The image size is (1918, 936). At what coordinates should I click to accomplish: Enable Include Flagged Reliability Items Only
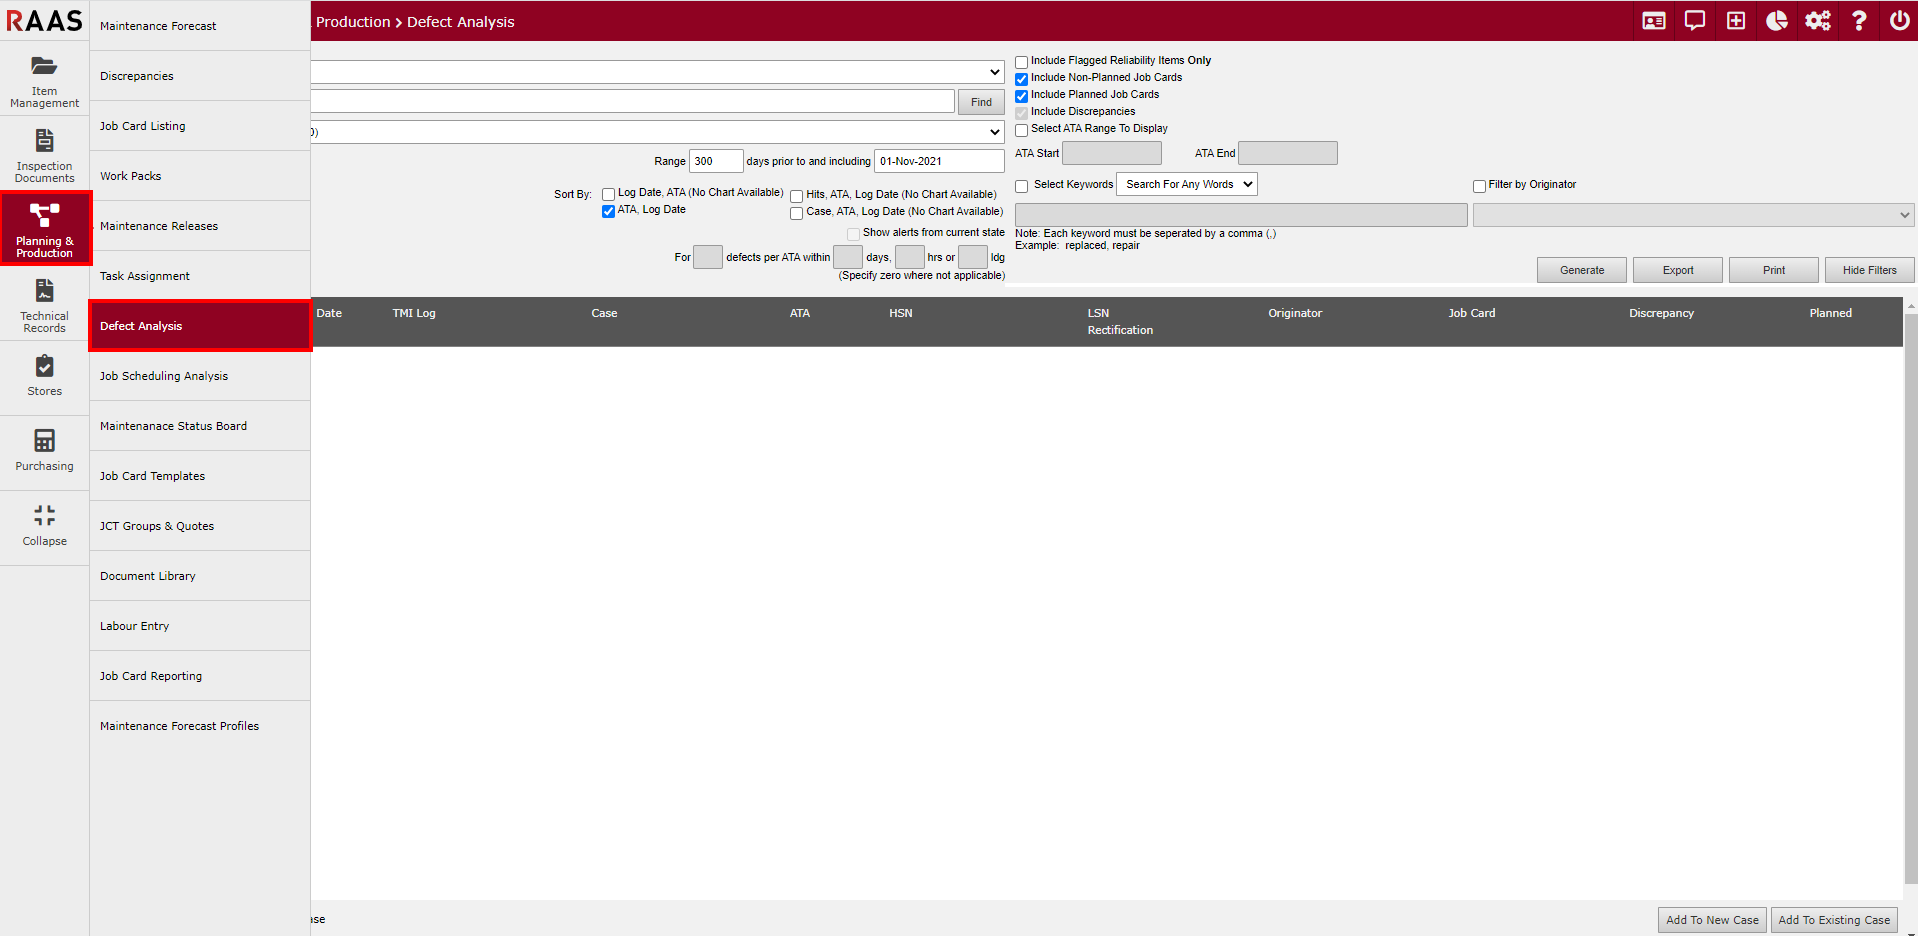point(1022,62)
